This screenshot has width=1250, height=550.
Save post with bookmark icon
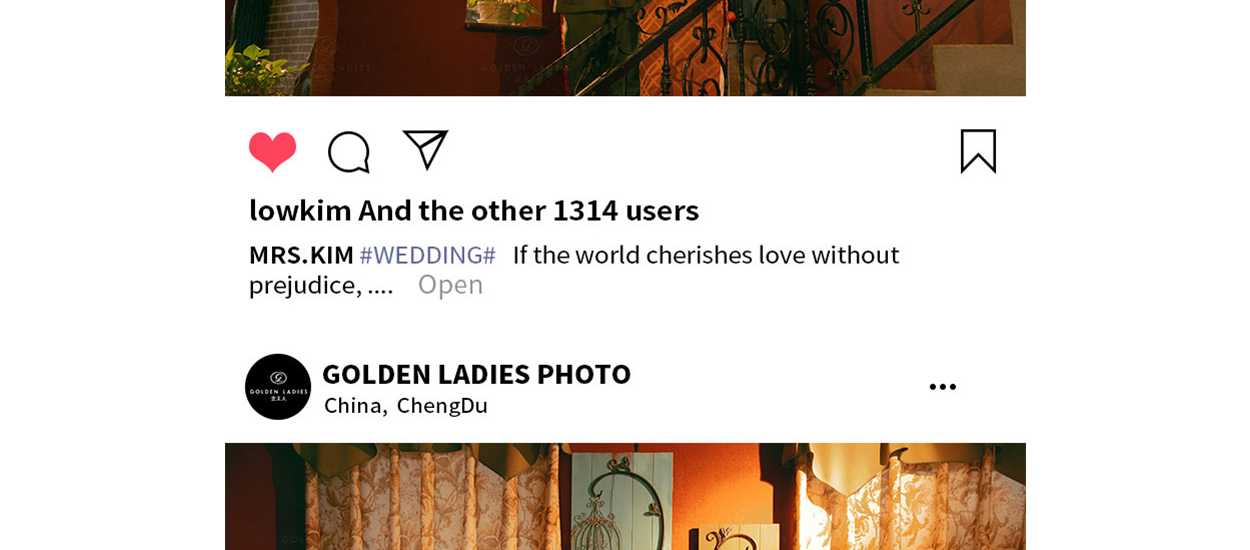point(978,151)
